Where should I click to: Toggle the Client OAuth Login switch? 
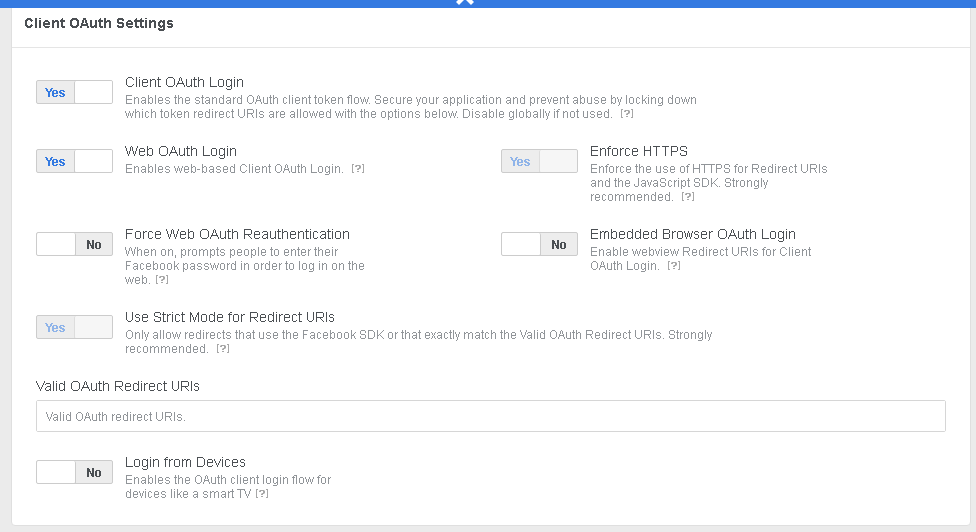[74, 92]
